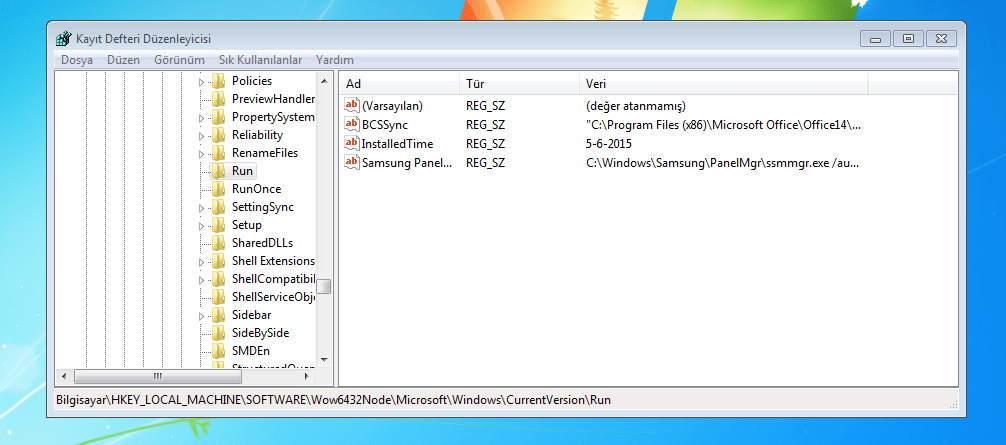
Task: Minimize the Kayıt Defteri Düzenleyicisi window
Action: (x=876, y=38)
